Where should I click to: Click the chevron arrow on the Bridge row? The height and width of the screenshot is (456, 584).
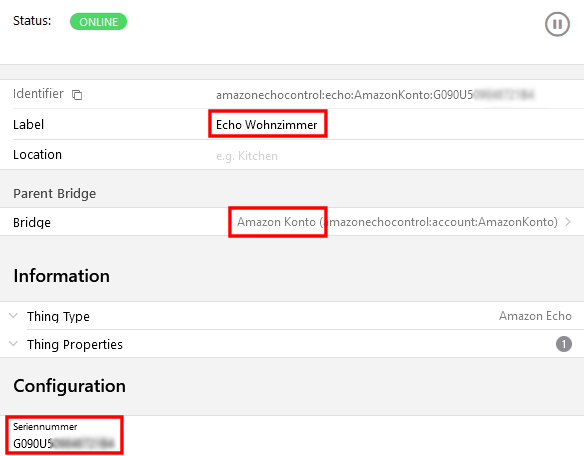pos(568,222)
